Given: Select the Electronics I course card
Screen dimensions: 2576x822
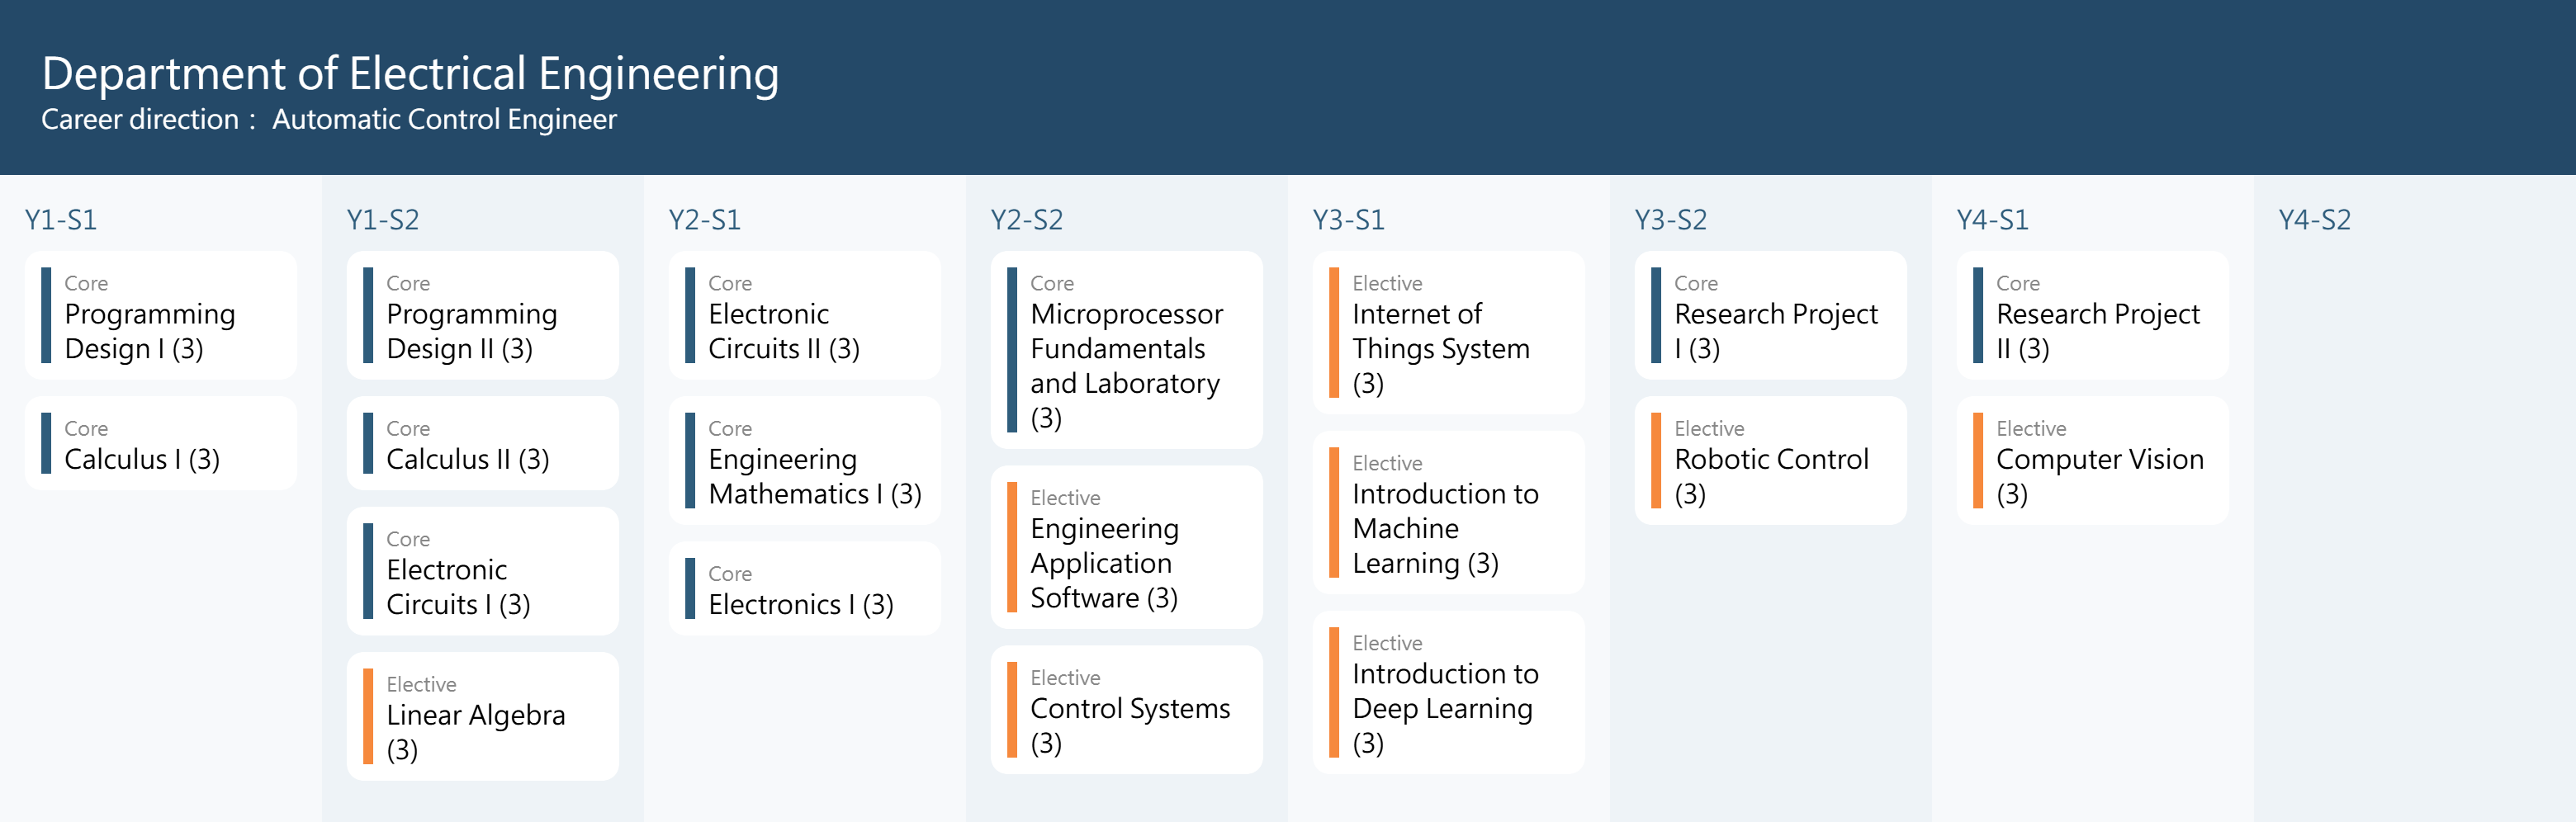Looking at the screenshot, I should click(x=804, y=588).
